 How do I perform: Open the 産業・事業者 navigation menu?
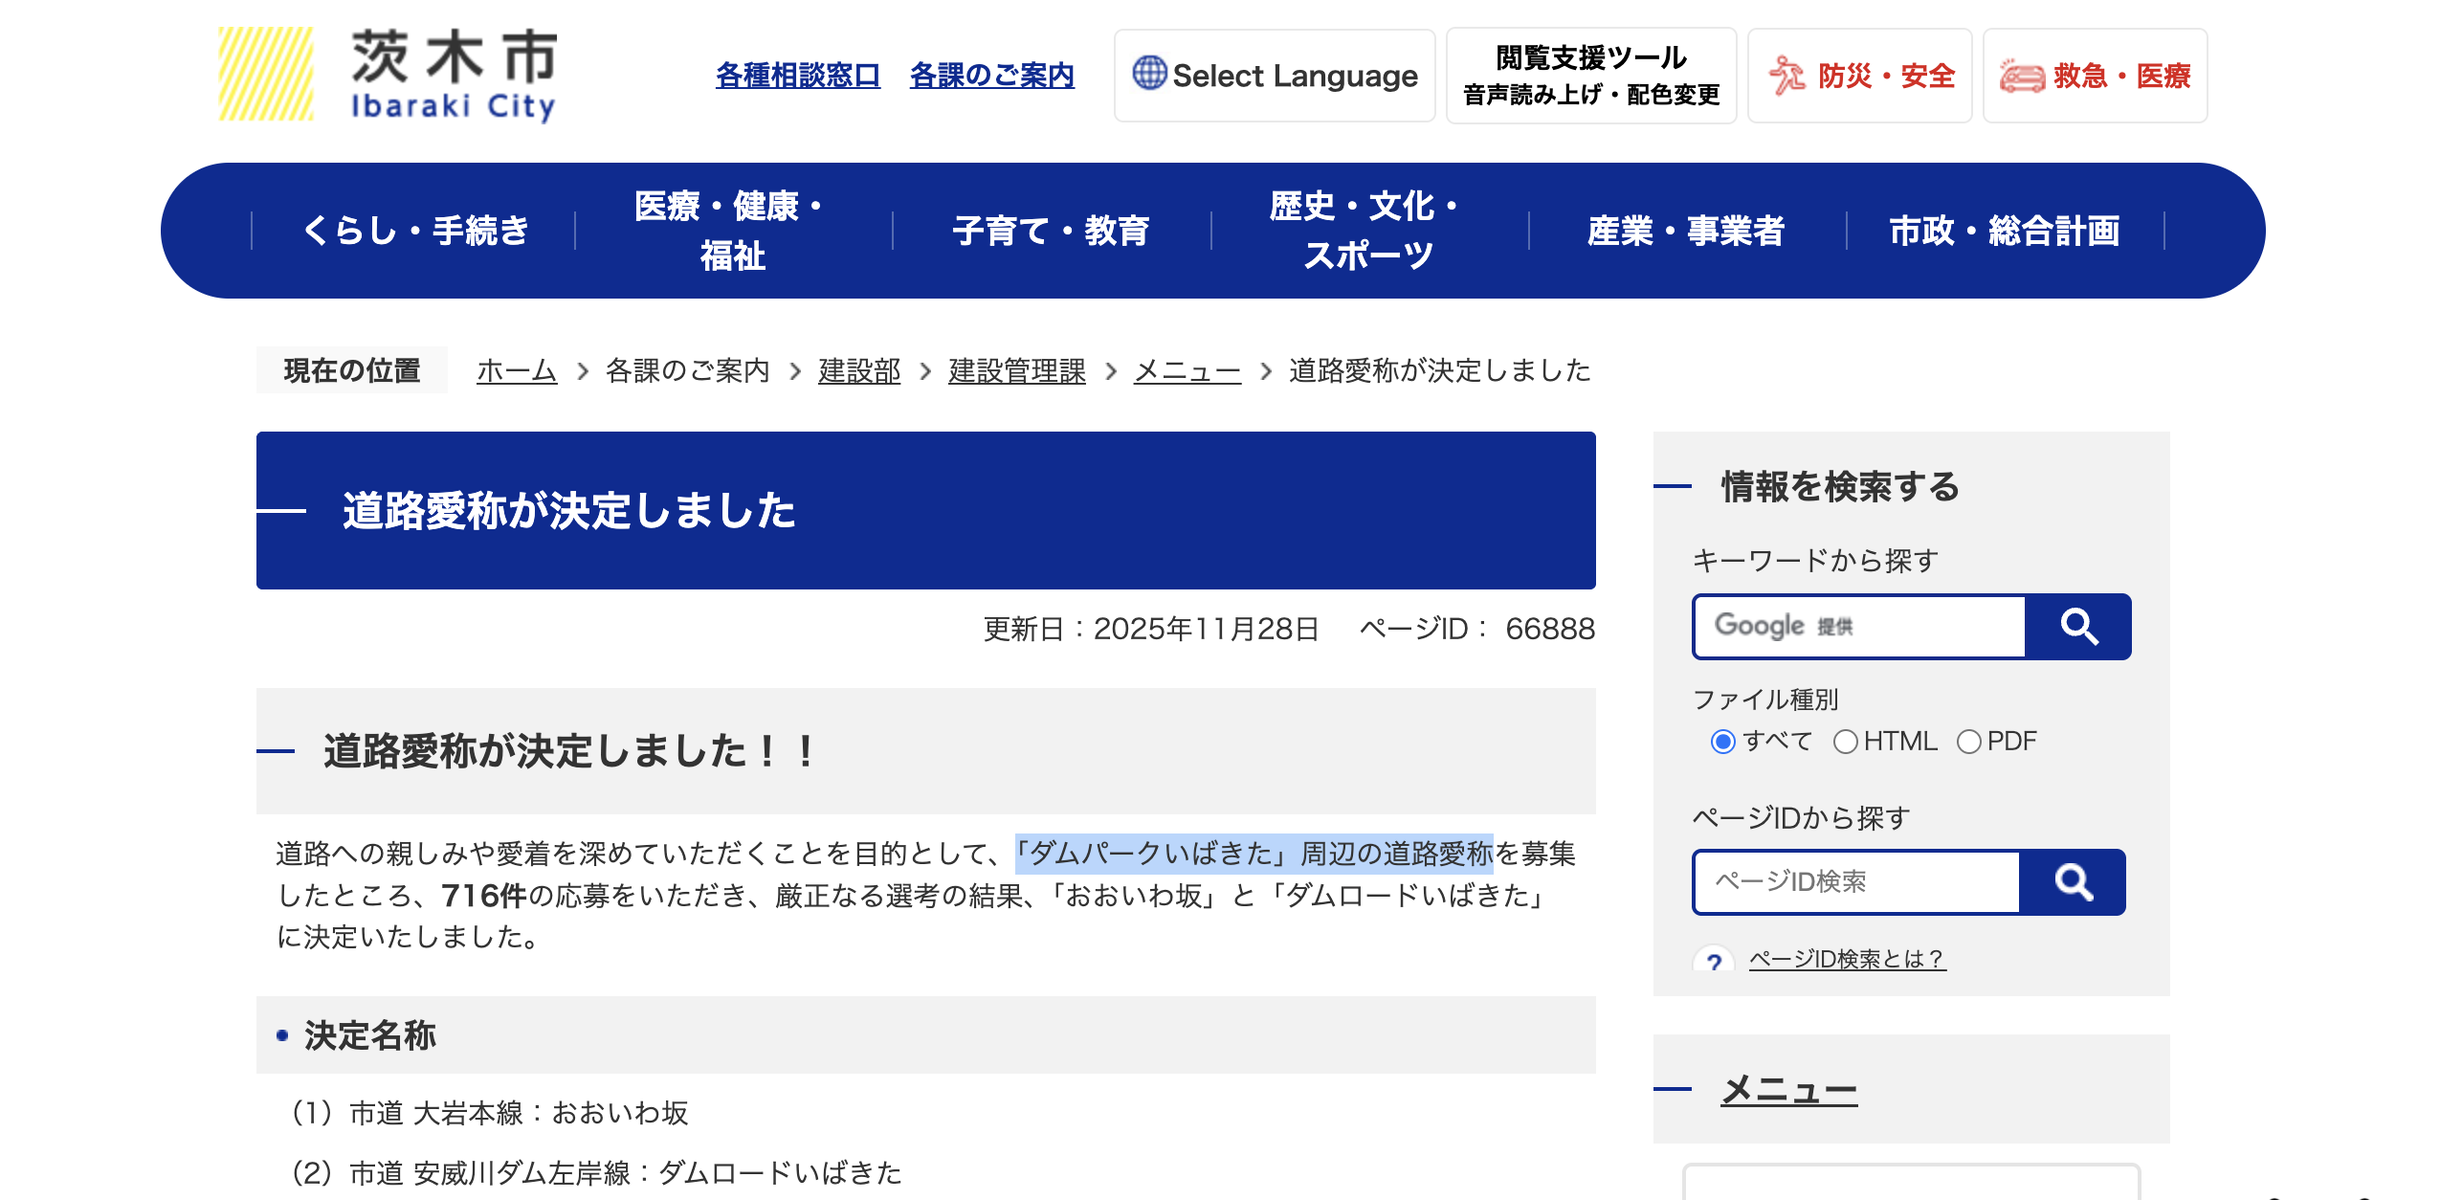[1685, 231]
